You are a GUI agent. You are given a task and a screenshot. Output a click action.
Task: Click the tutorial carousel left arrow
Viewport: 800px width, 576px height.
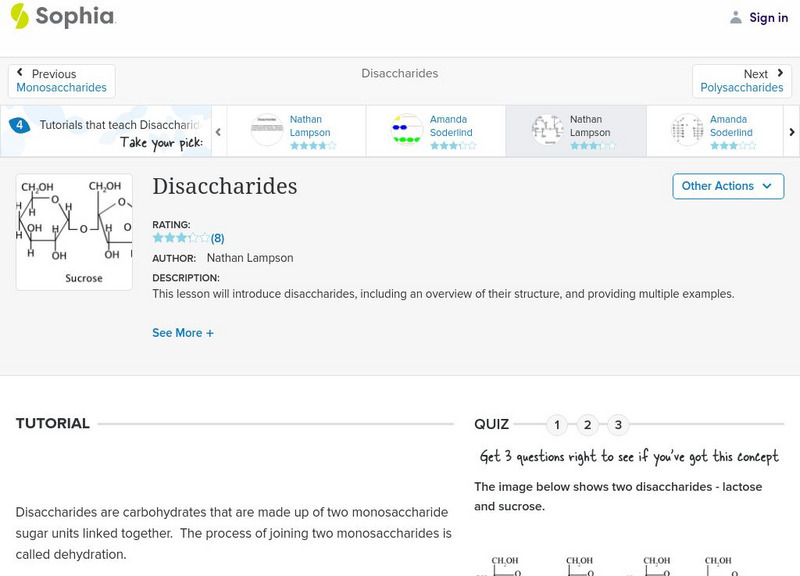pos(218,132)
